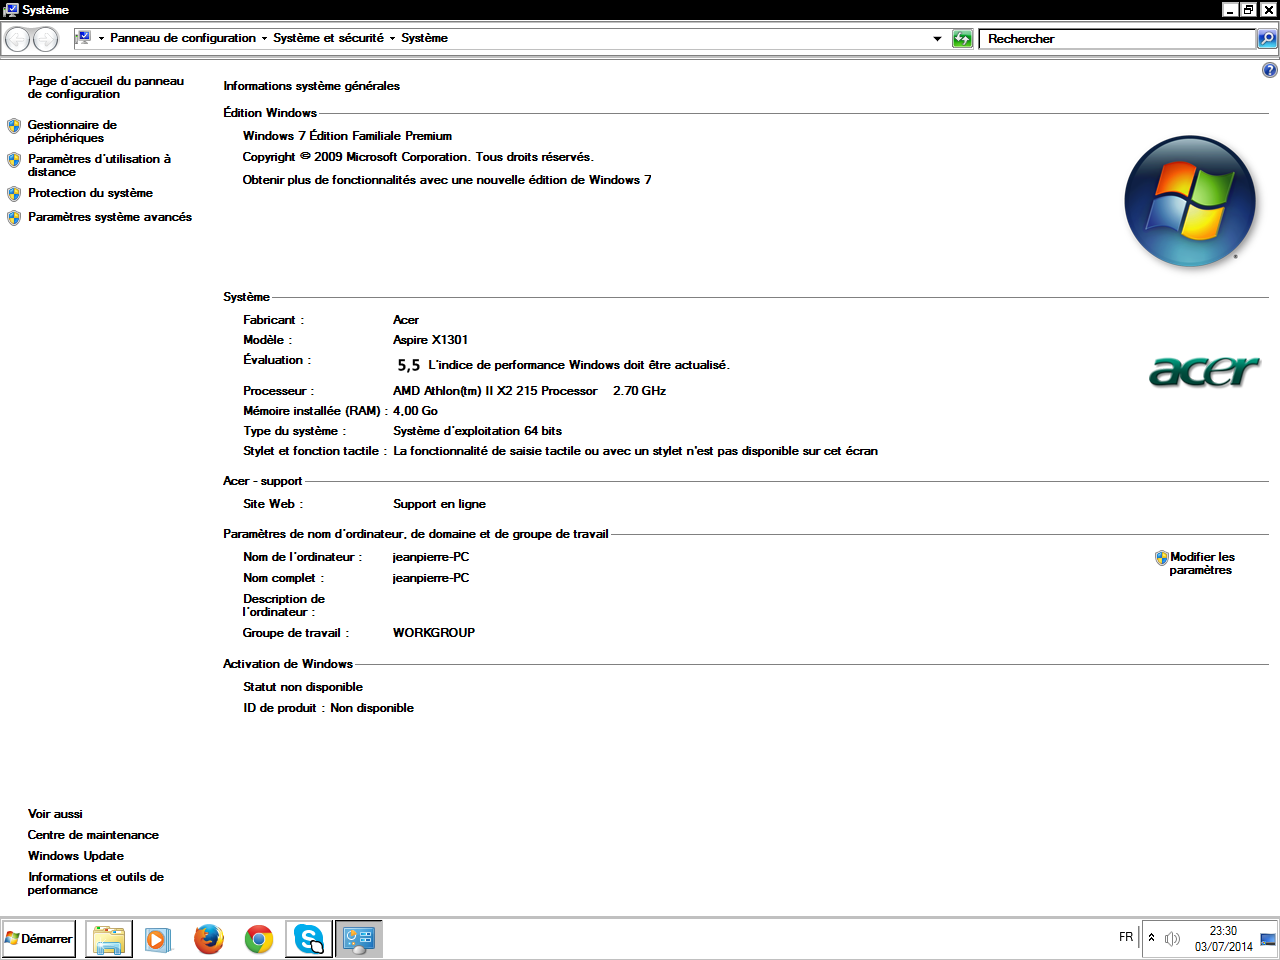Click the control panel icon in address bar

[x=84, y=38]
